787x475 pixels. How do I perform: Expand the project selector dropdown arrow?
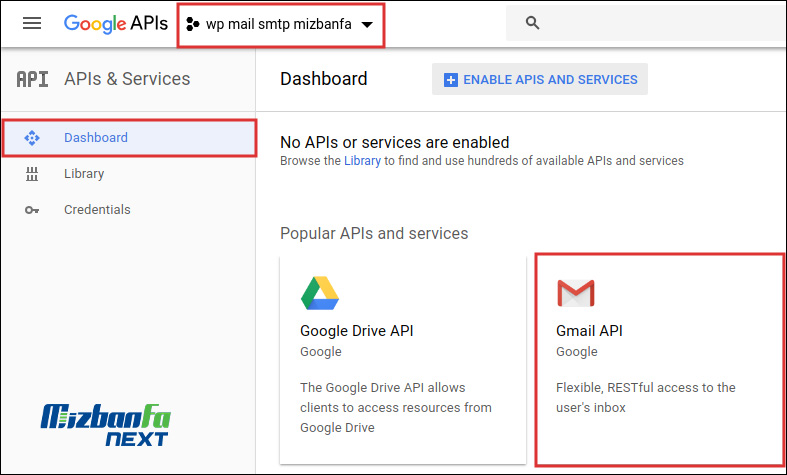367,25
